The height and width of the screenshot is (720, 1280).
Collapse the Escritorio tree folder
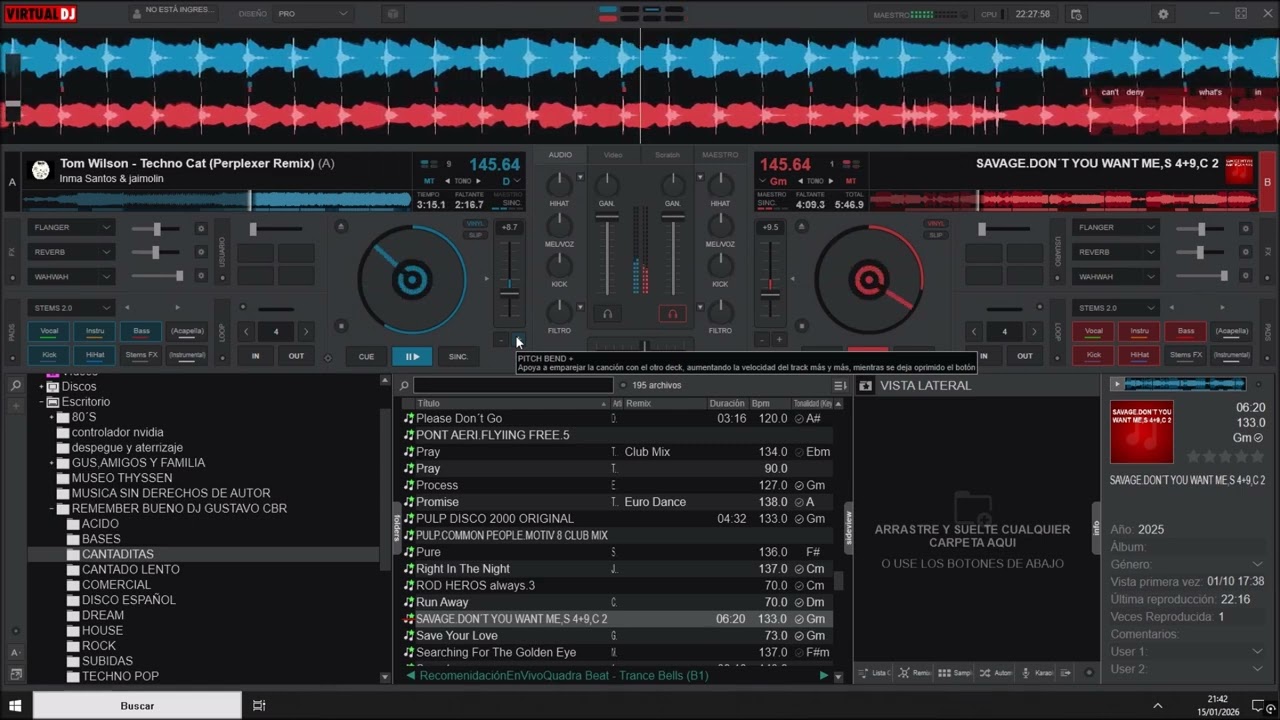[x=43, y=402]
